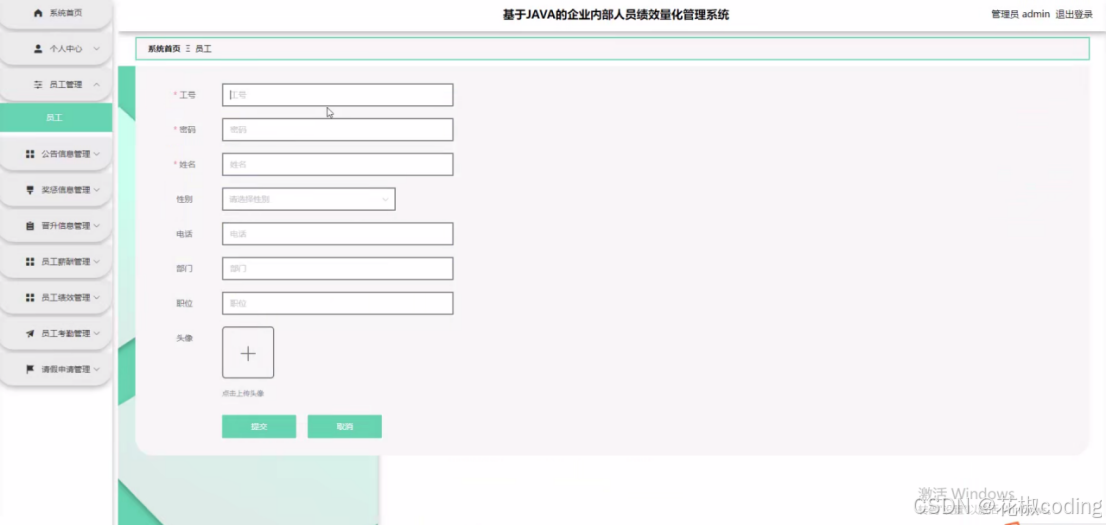Click the 管理员 admin label
The width and height of the screenshot is (1106, 526).
click(1021, 14)
